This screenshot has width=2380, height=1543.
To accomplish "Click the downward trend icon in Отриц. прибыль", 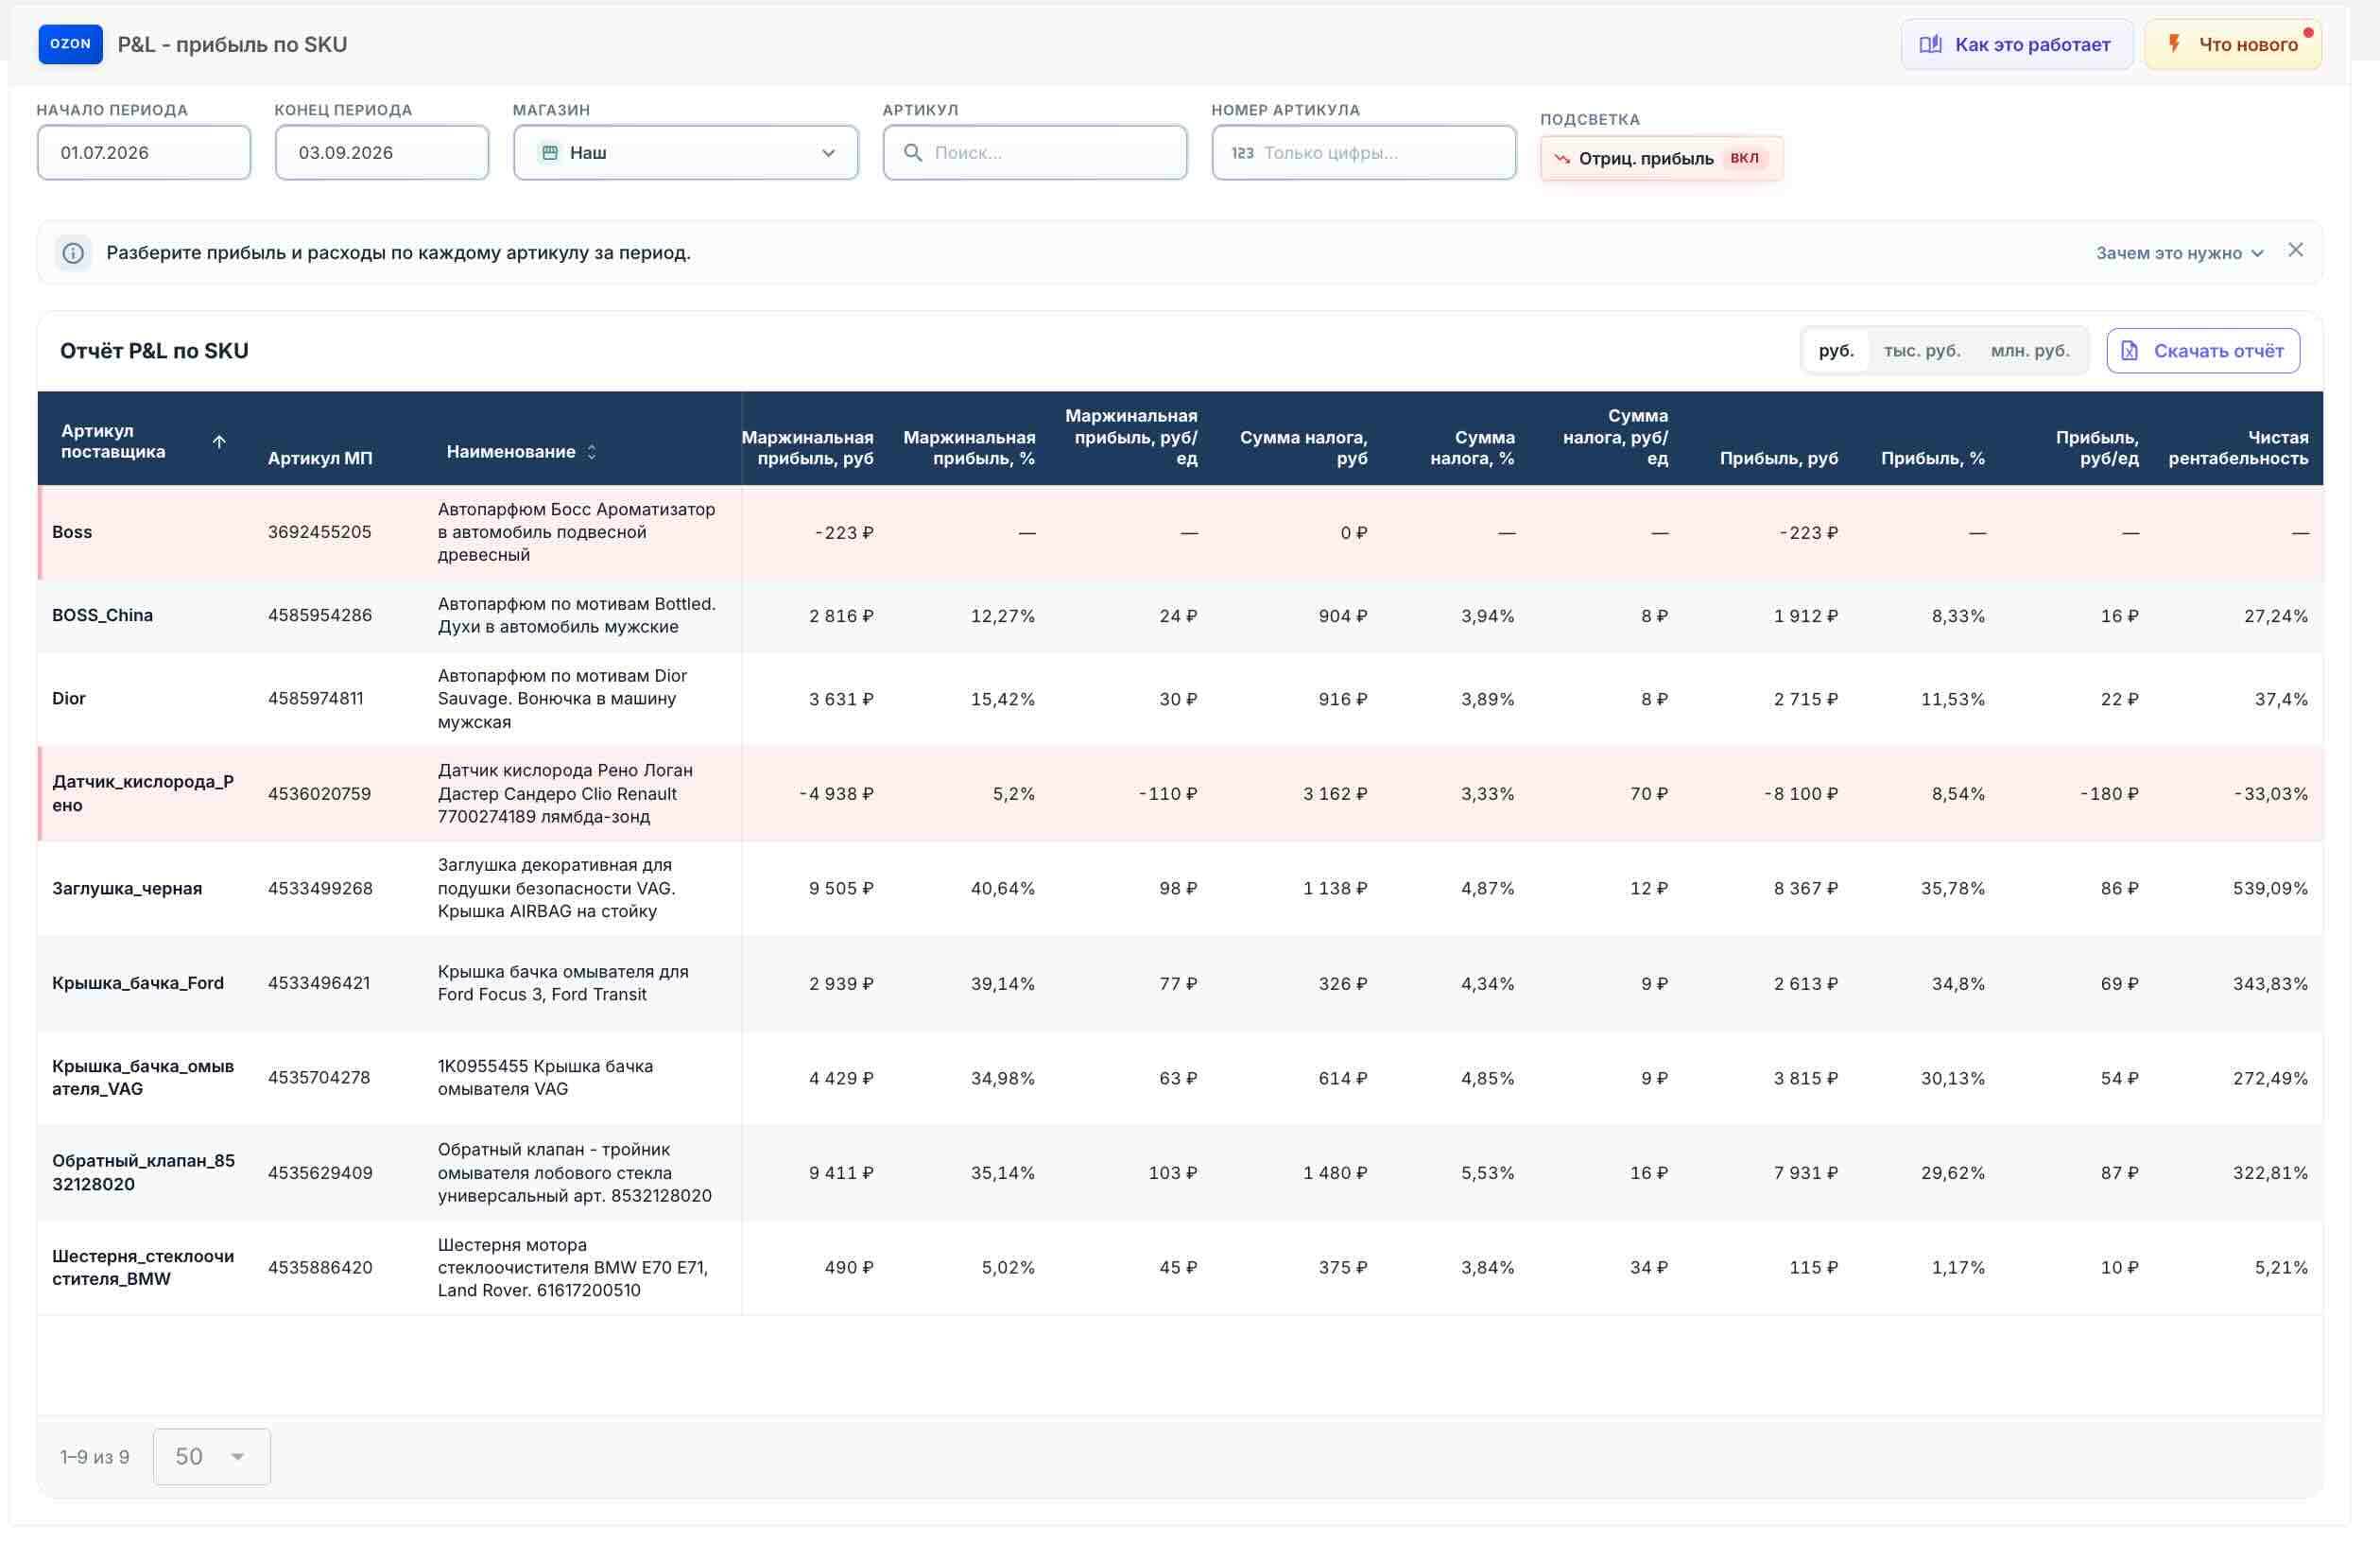I will [x=1562, y=159].
